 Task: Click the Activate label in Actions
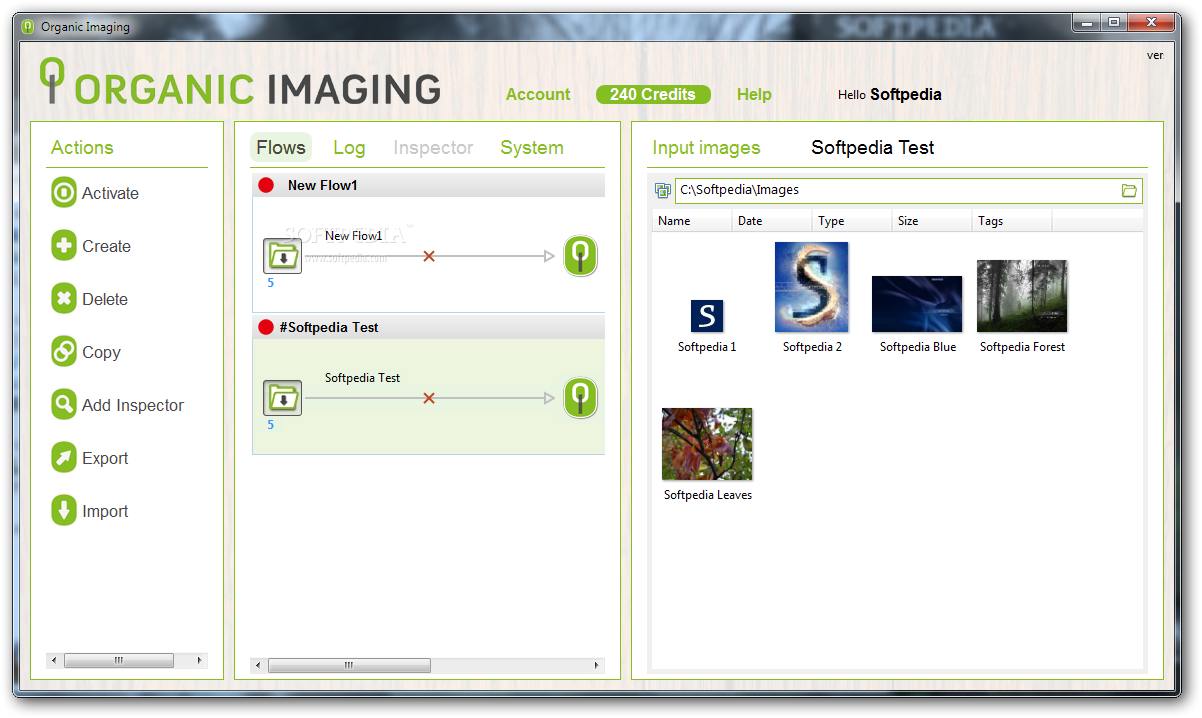(x=110, y=194)
